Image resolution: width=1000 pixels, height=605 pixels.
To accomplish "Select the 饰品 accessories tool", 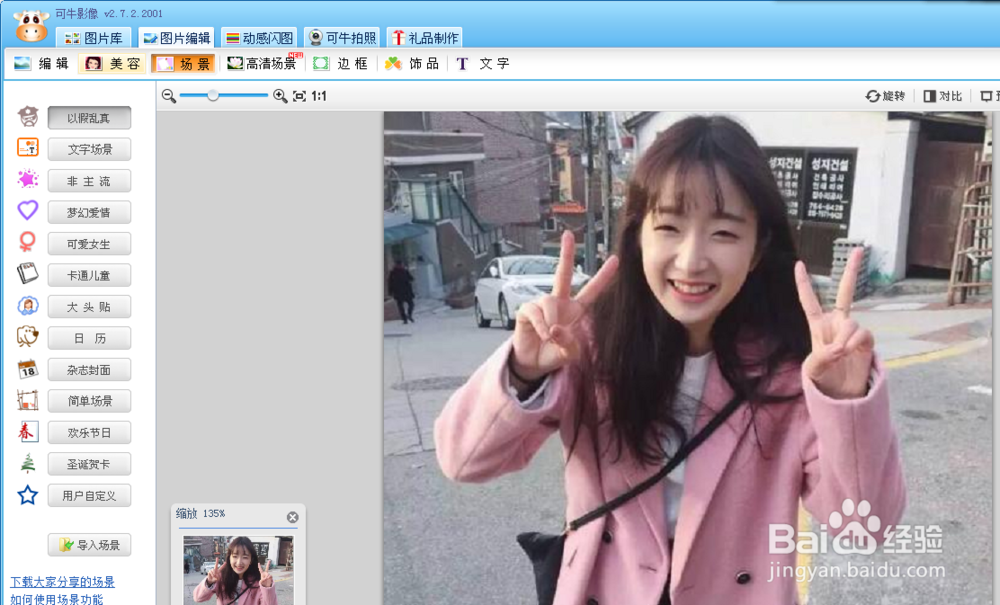I will 409,62.
